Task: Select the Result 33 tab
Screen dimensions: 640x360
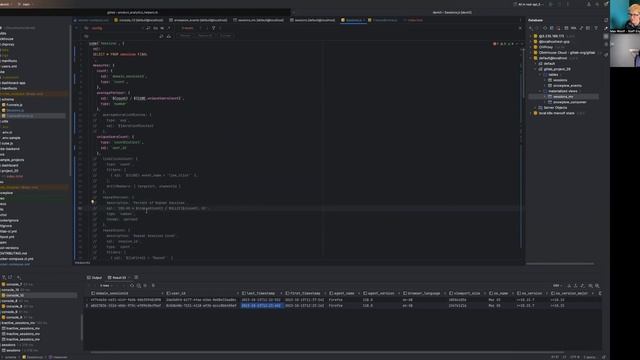Action: [118, 278]
